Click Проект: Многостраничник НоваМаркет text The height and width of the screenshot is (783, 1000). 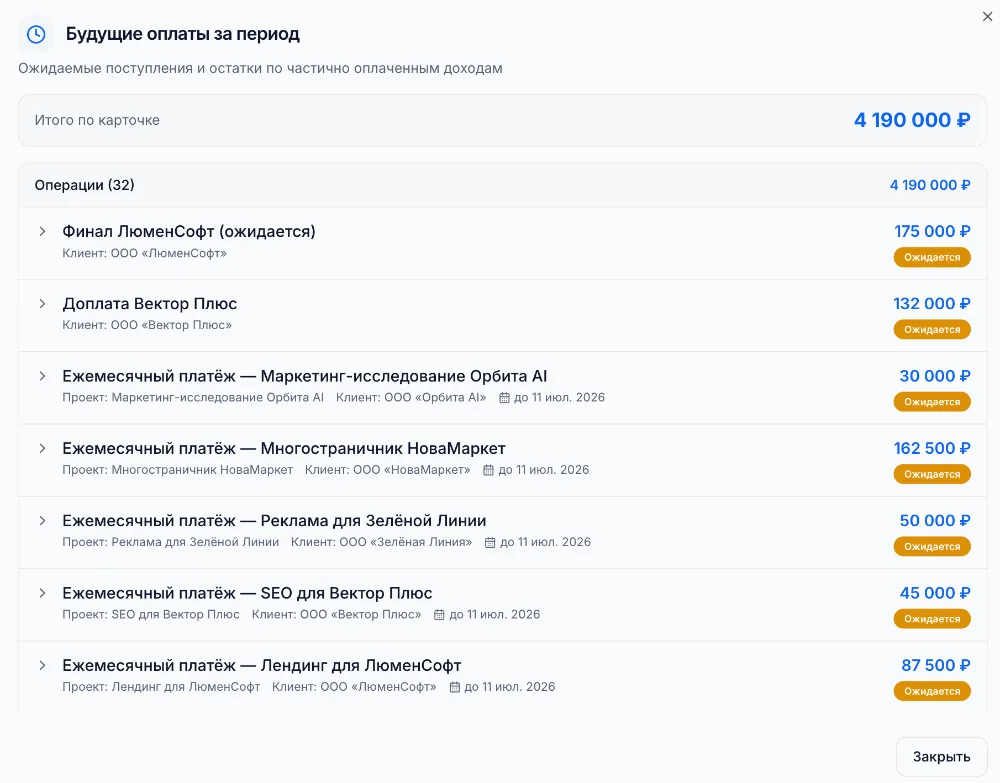[177, 470]
